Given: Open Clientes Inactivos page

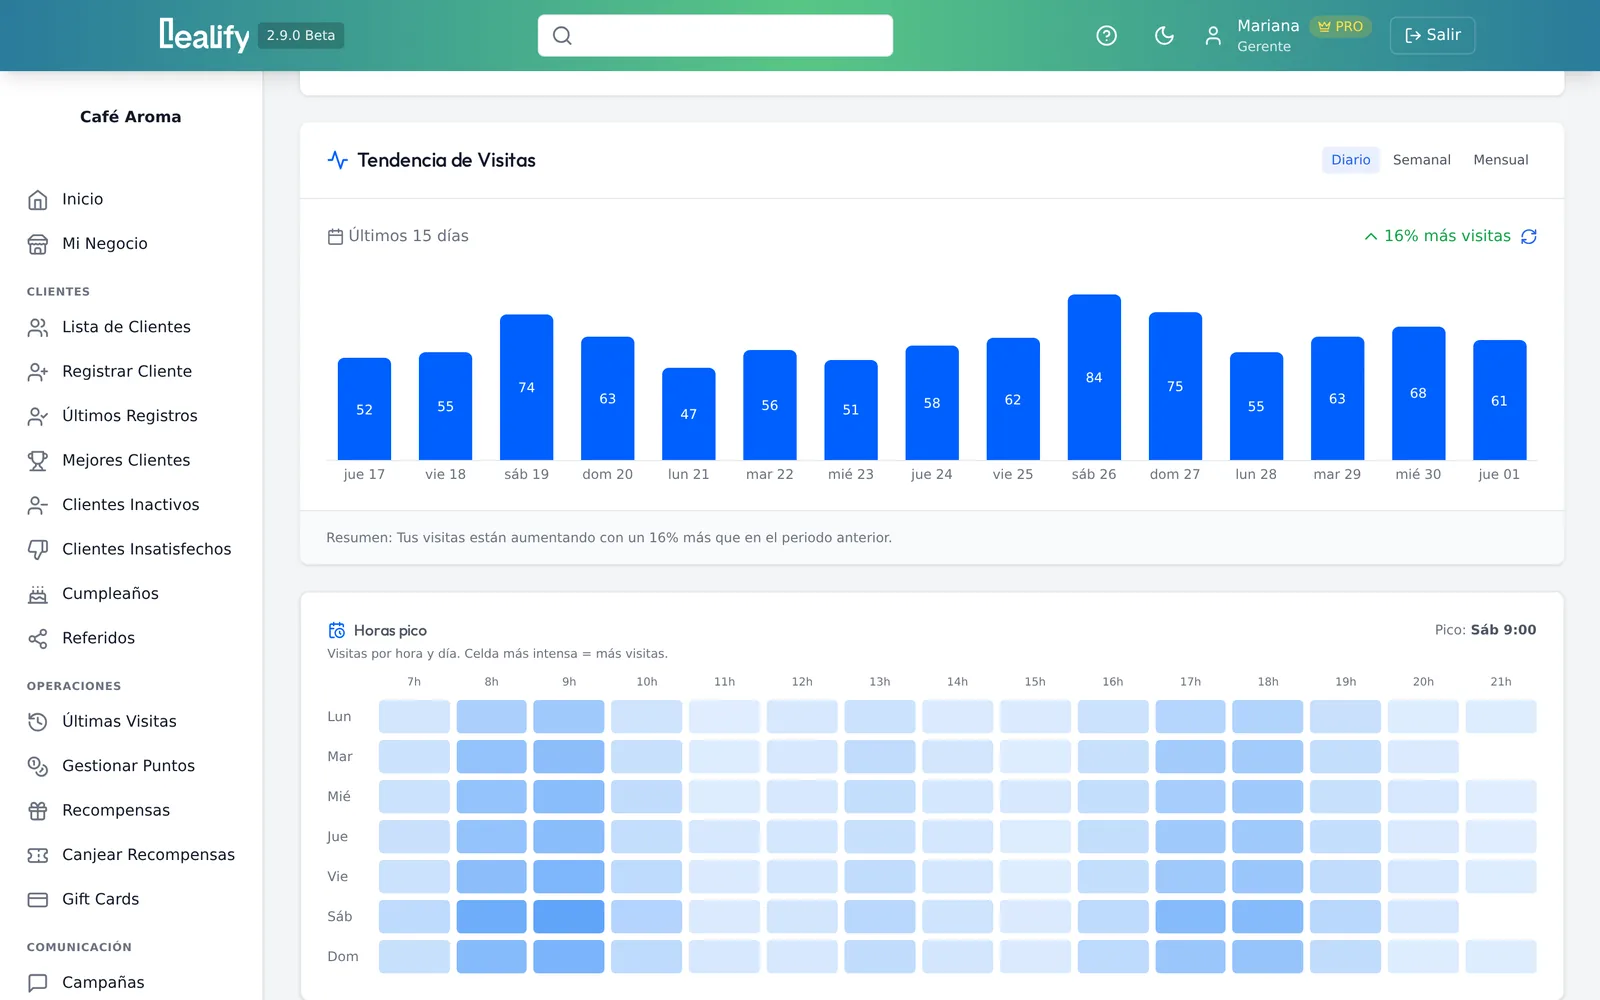Looking at the screenshot, I should pos(131,505).
